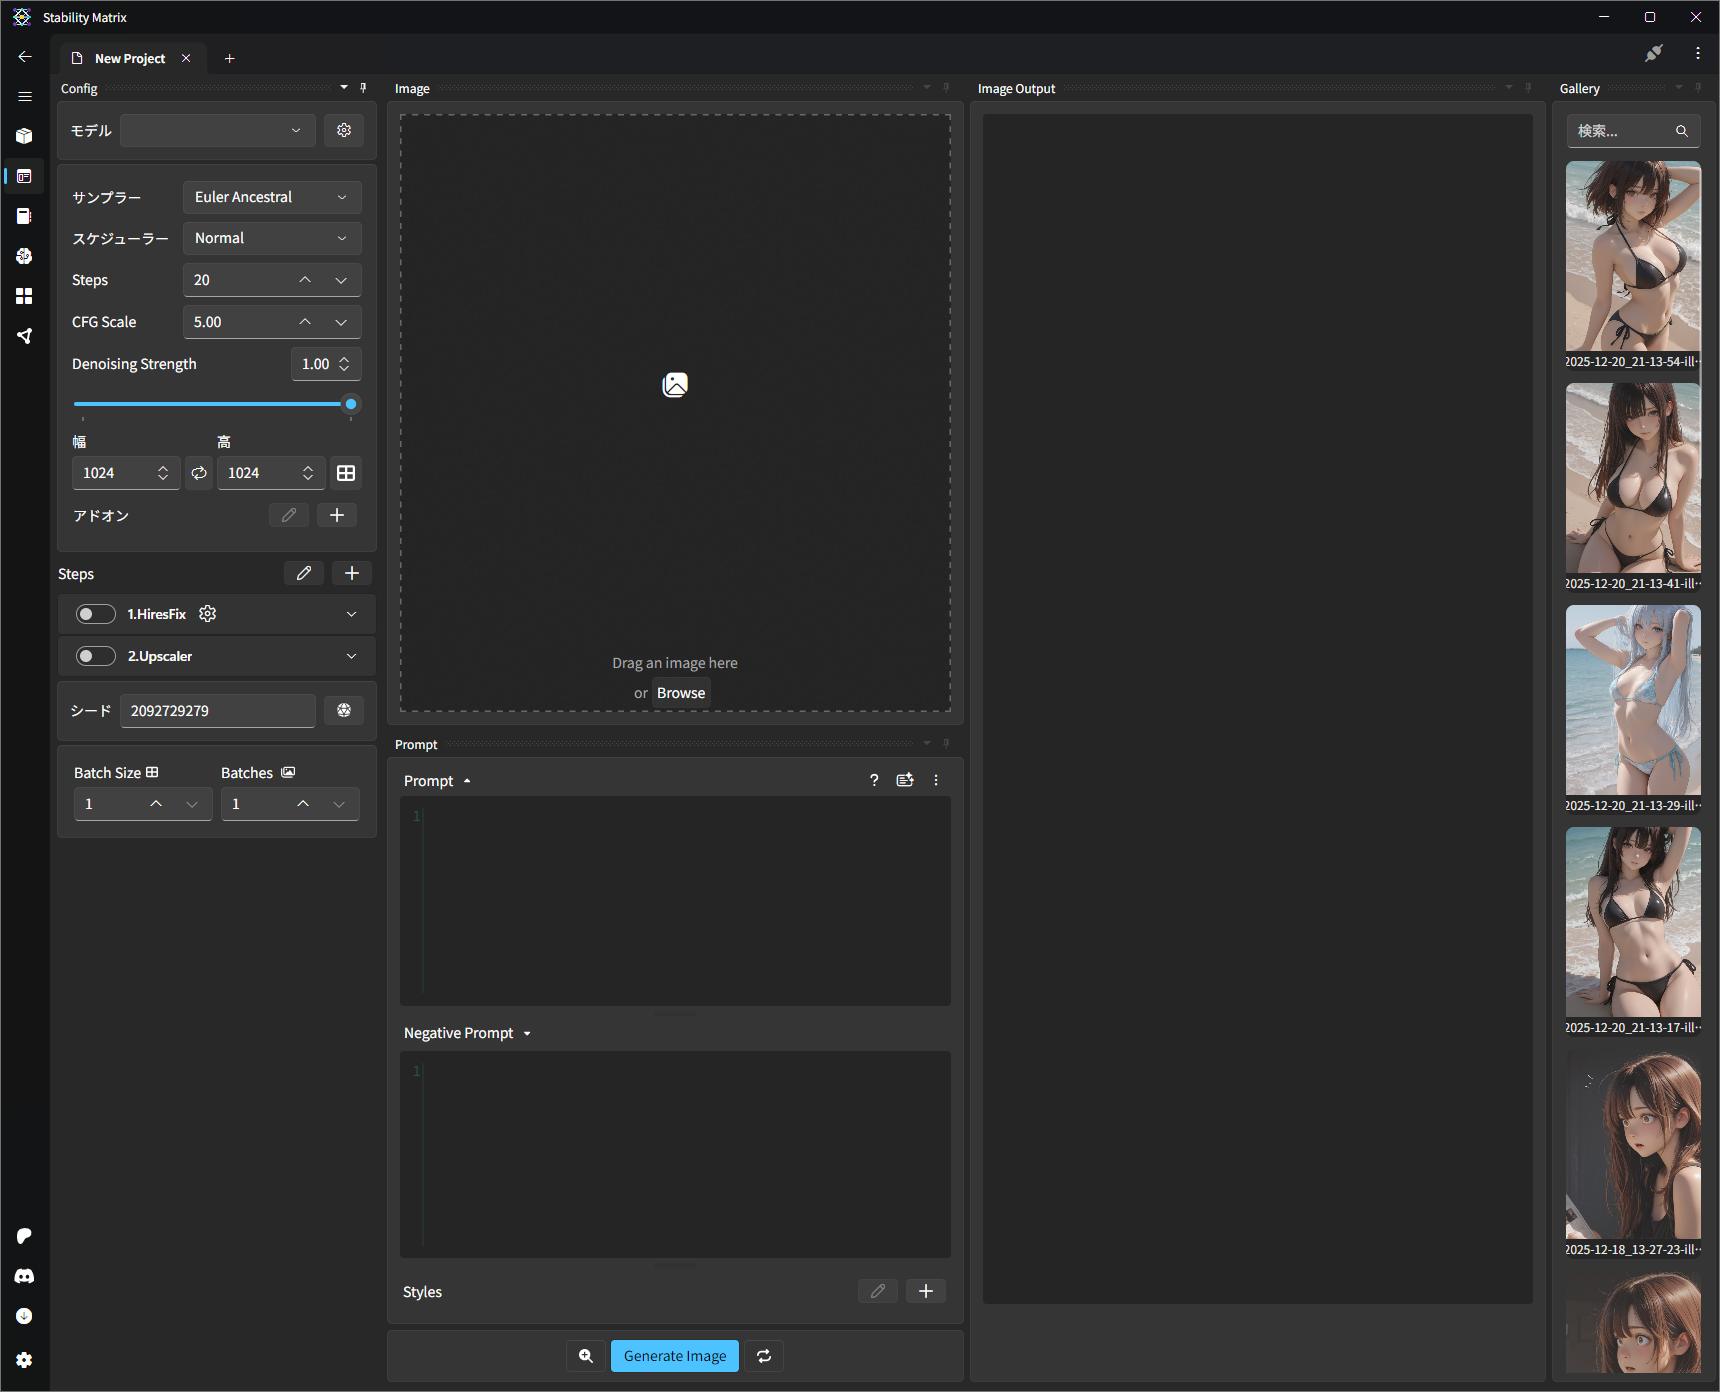
Task: Click the random seed dice icon
Action: tap(344, 710)
